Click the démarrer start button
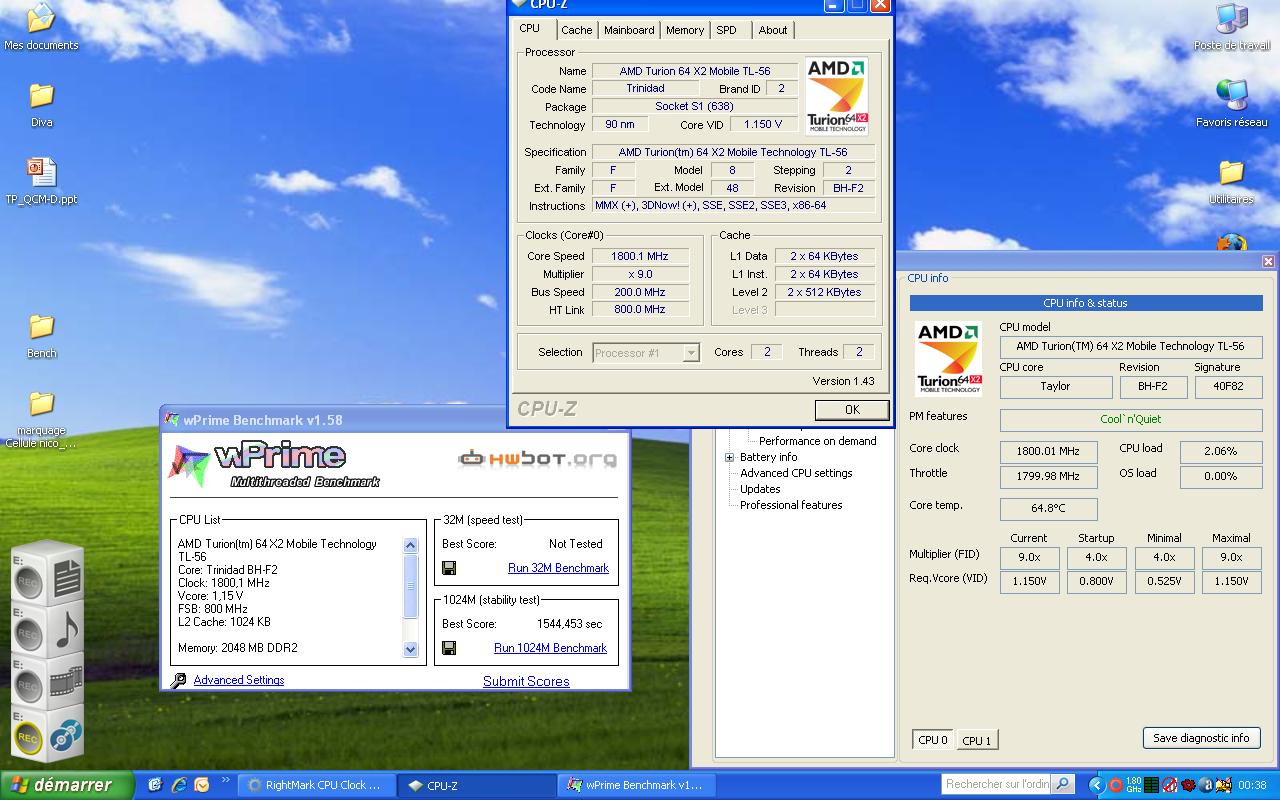1280x800 pixels. tap(66, 785)
